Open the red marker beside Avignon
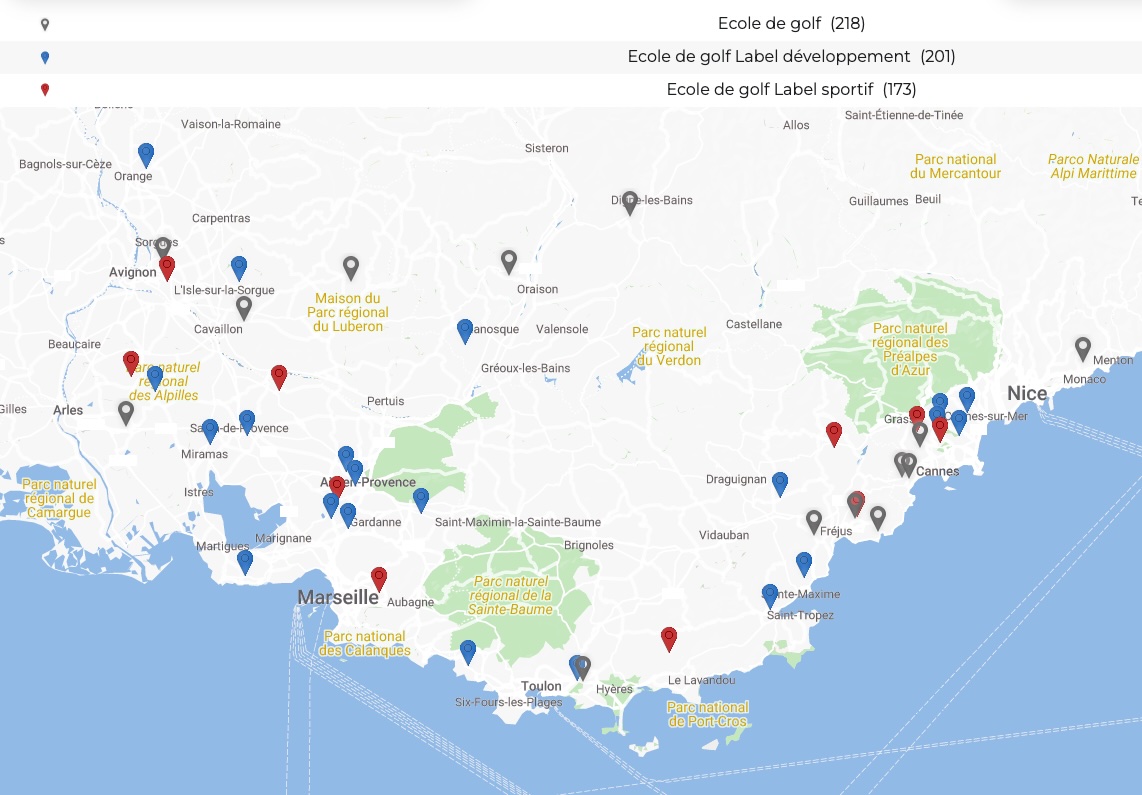Viewport: 1142px width, 795px height. [167, 267]
